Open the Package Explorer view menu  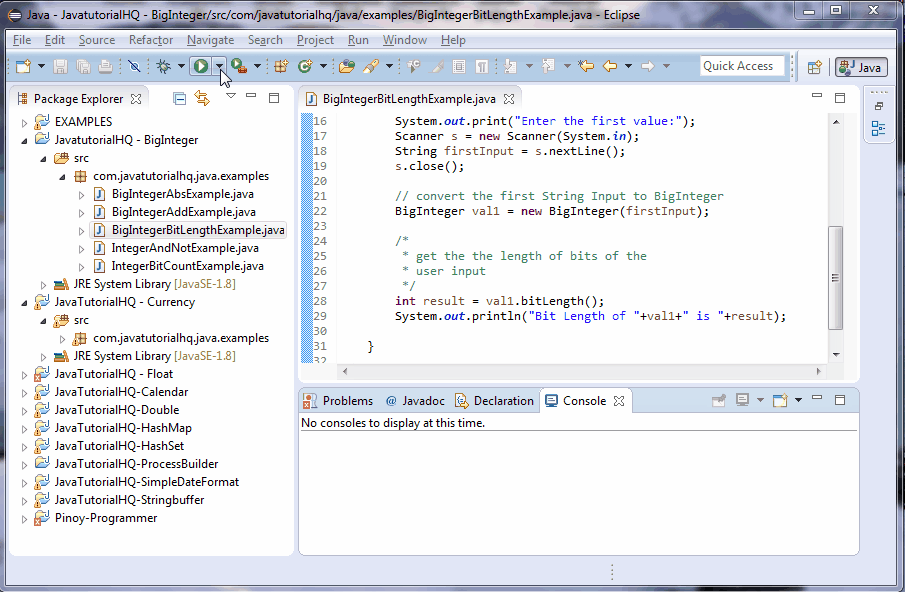tap(230, 97)
